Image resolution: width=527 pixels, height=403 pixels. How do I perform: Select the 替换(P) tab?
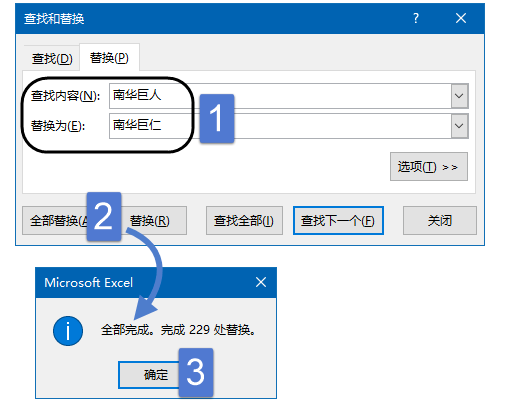pos(109,58)
